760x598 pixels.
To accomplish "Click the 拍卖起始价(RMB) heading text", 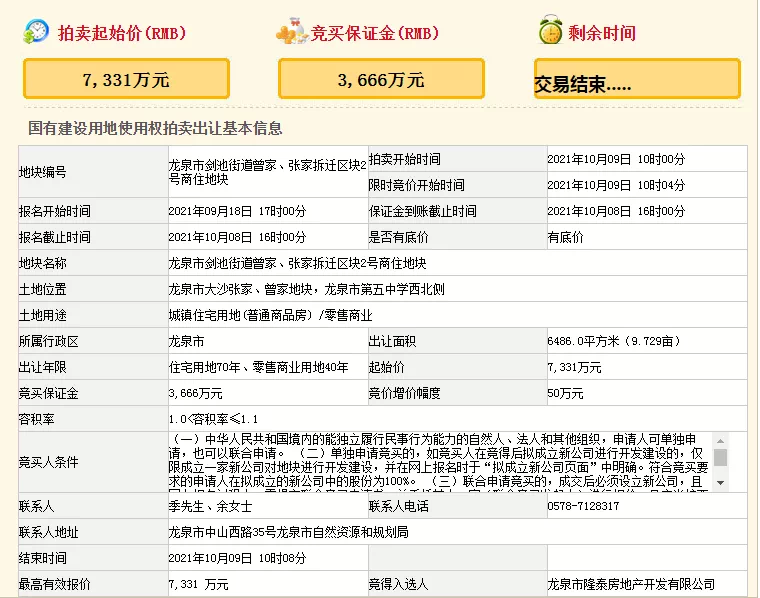I will click(x=125, y=33).
